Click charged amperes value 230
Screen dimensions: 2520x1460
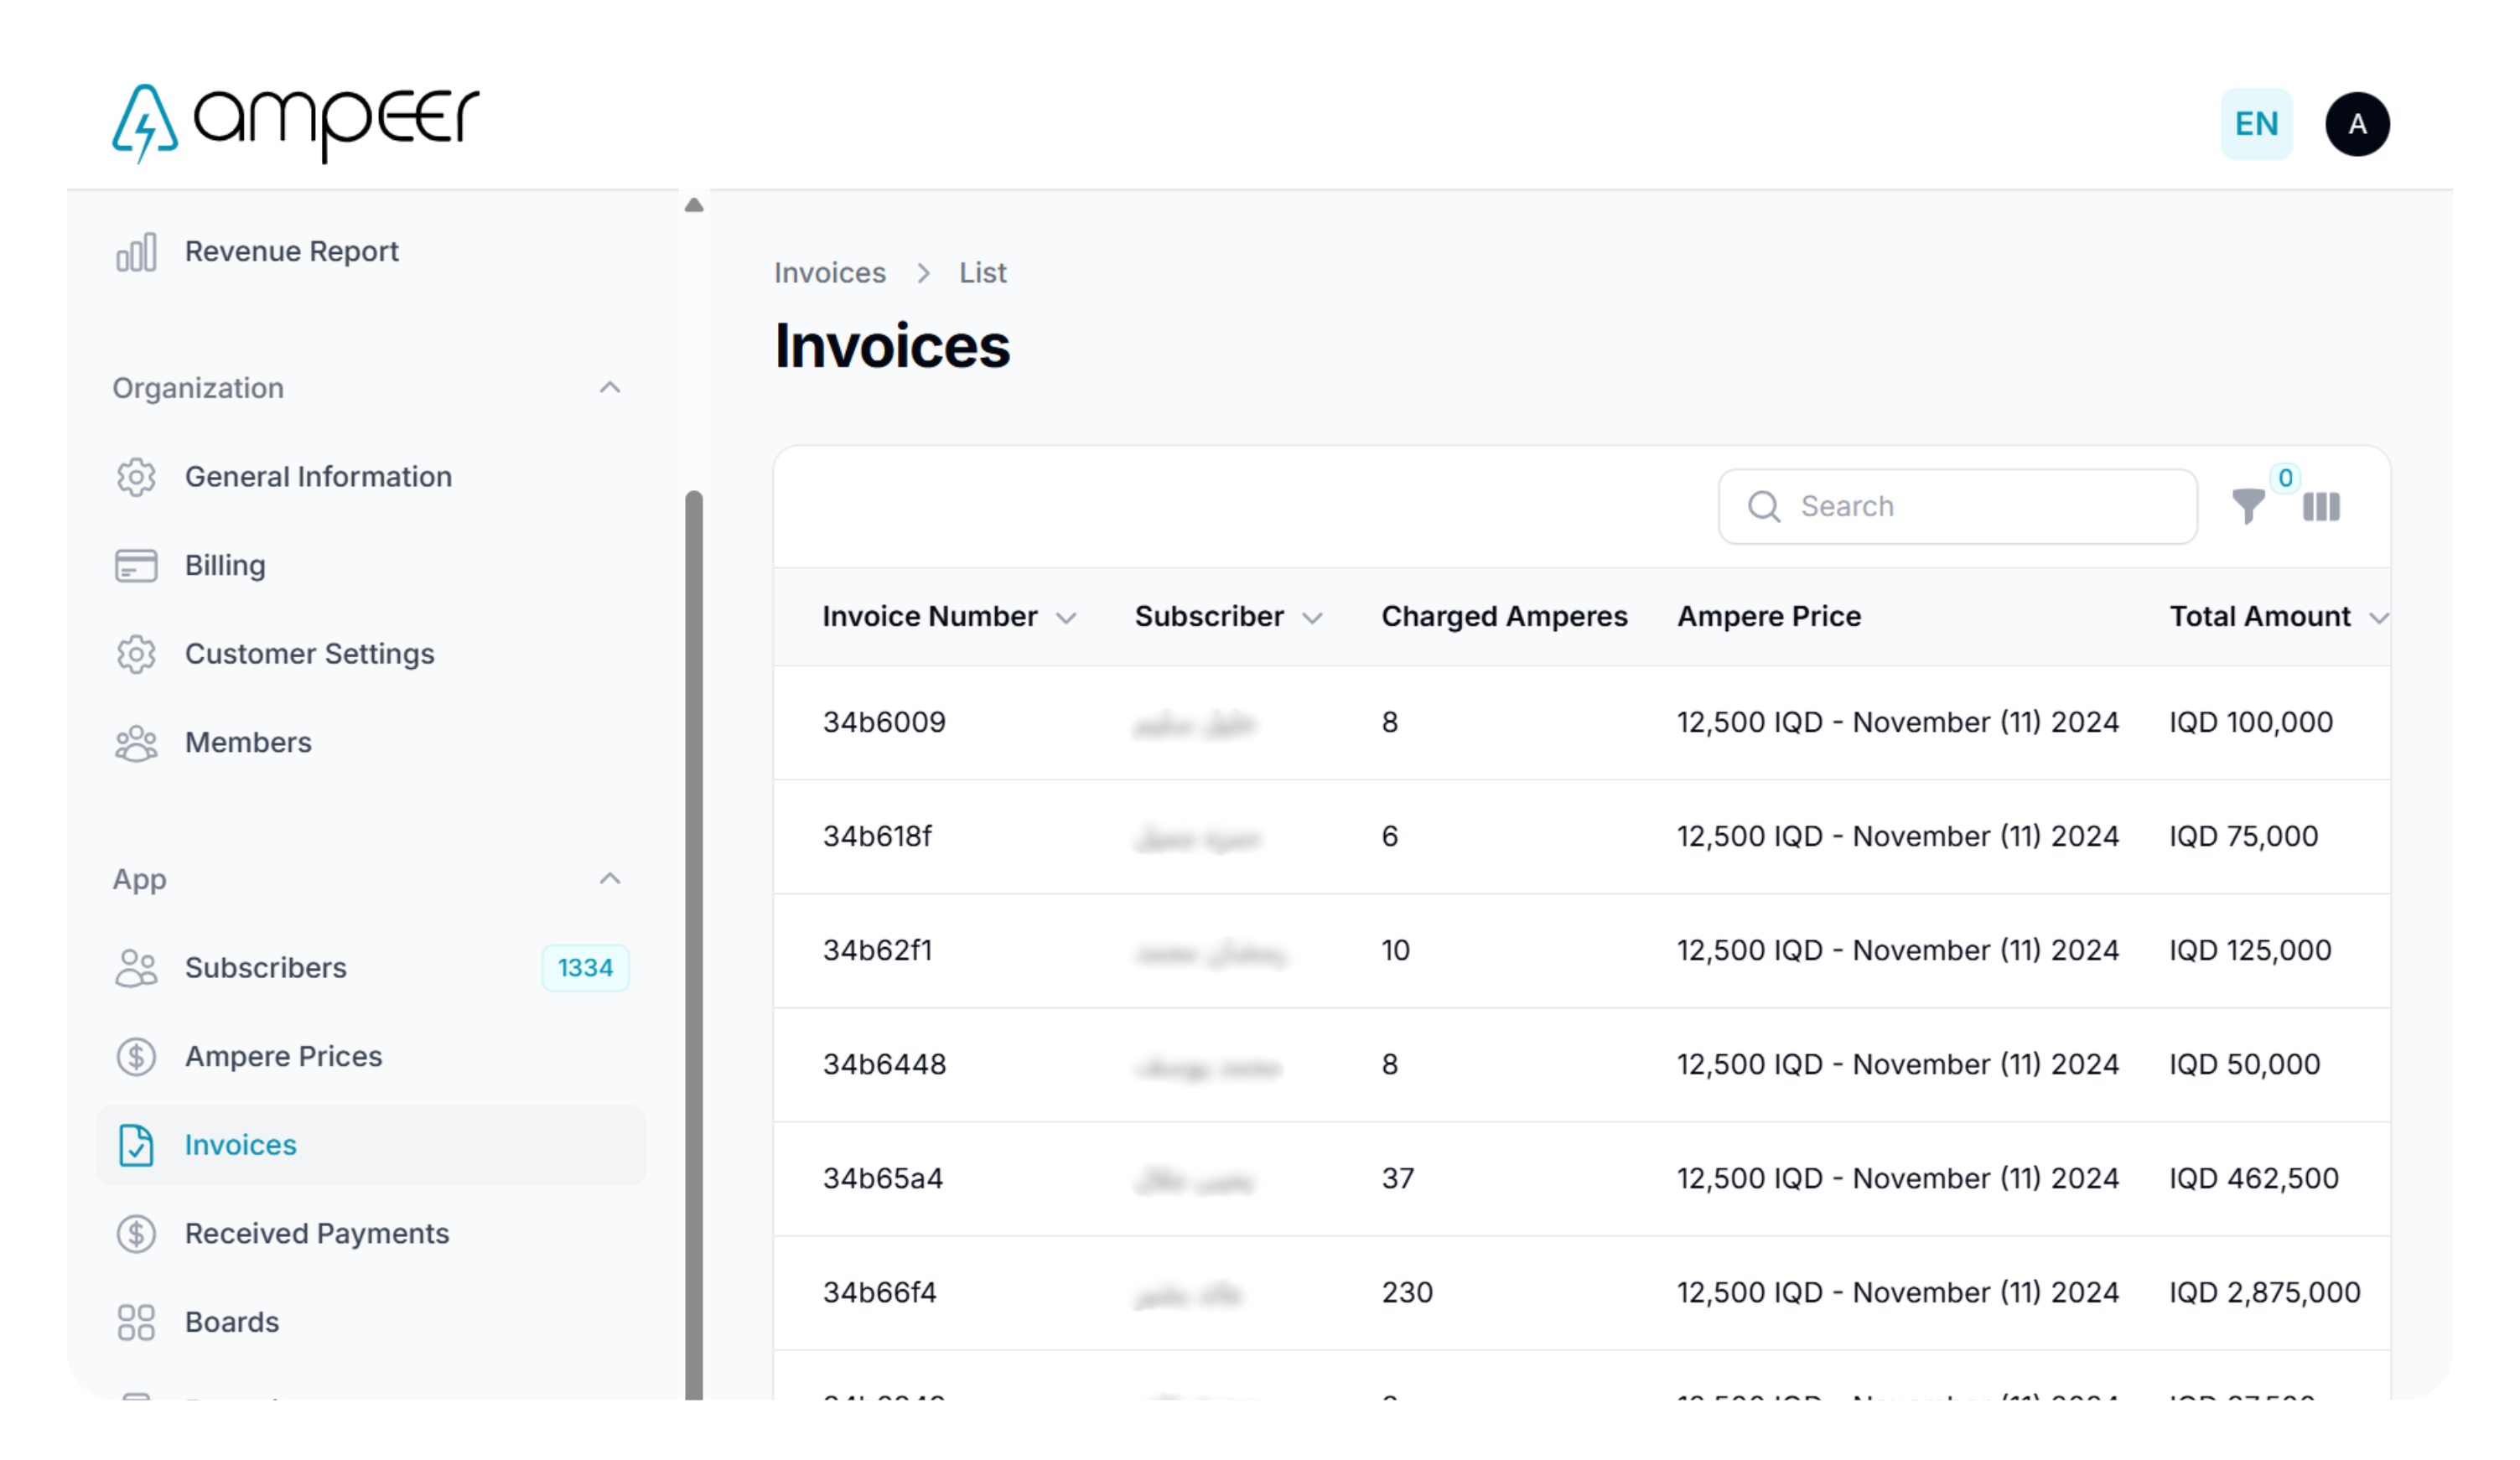(1407, 1292)
